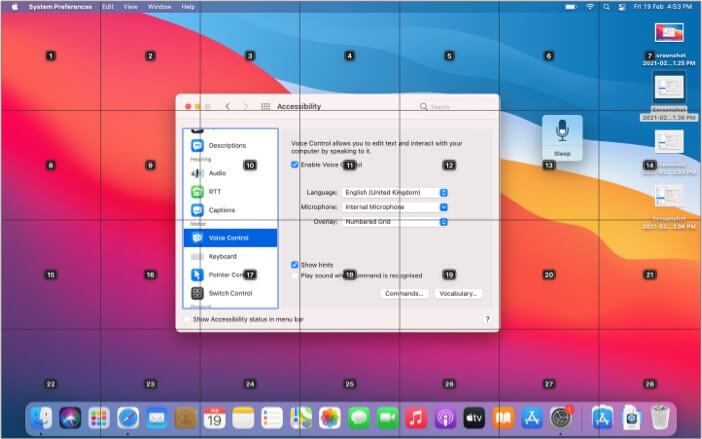Image resolution: width=702 pixels, height=439 pixels.
Task: Open the Apple menu
Action: tap(15, 7)
